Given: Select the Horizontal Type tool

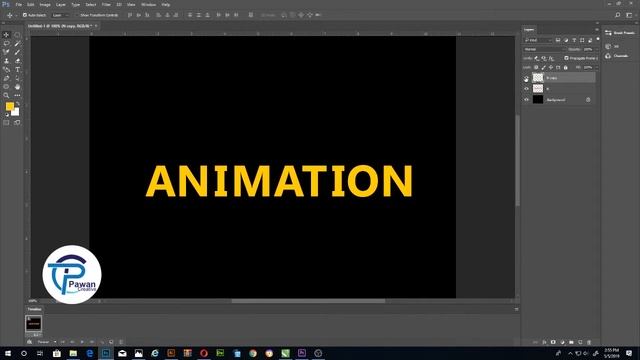Looking at the screenshot, I should [x=17, y=70].
